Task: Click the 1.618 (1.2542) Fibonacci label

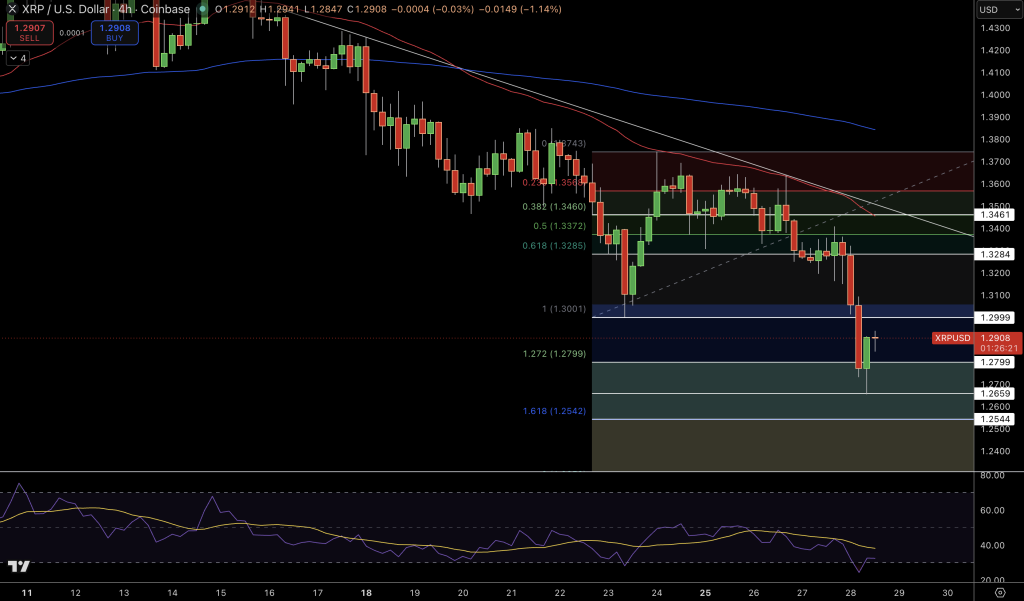Action: pyautogui.click(x=554, y=412)
